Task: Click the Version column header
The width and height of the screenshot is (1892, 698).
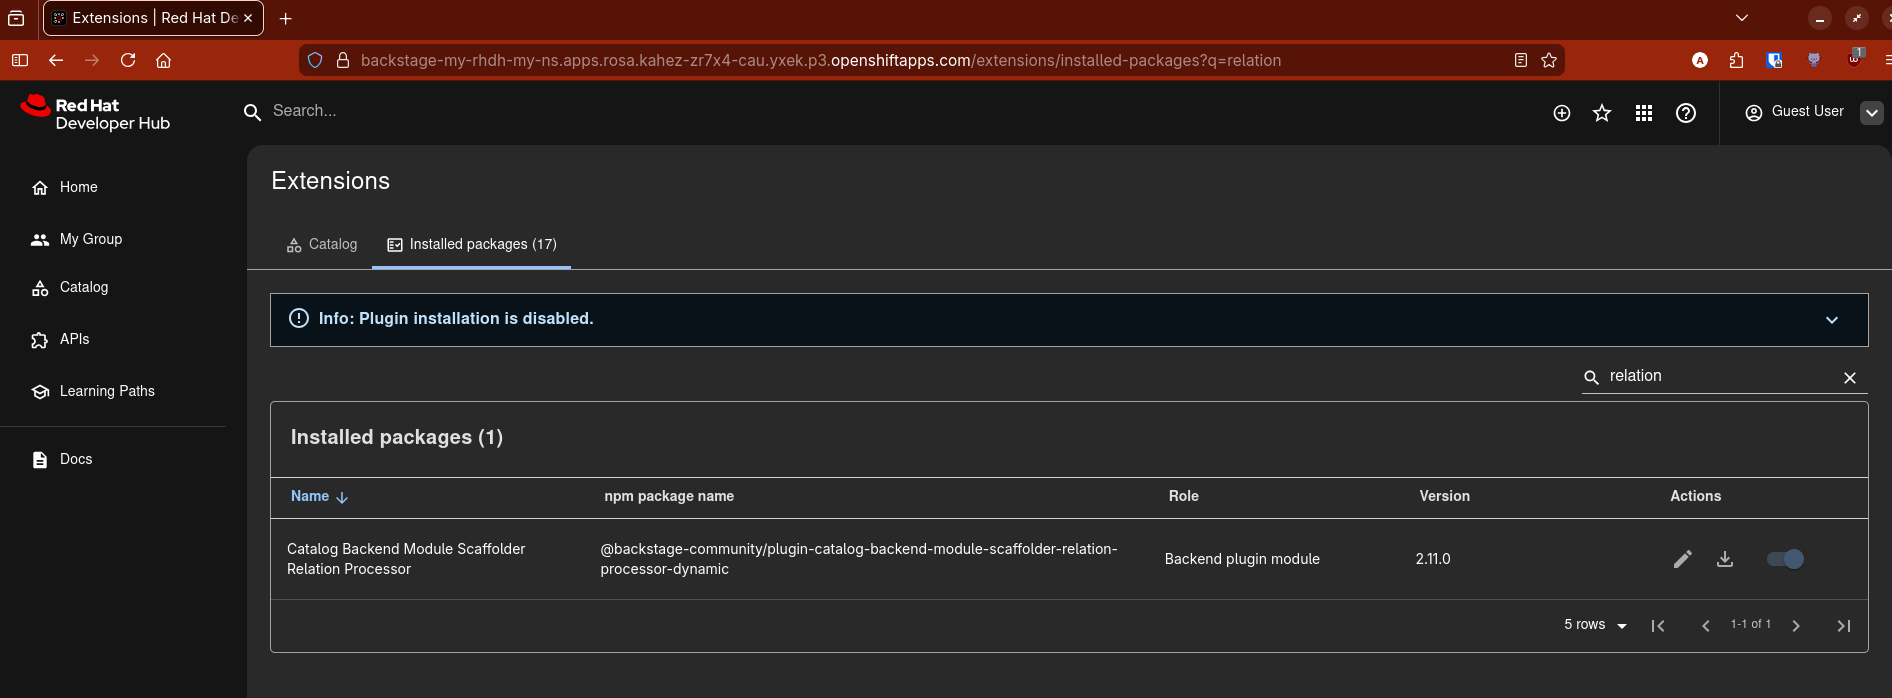Action: 1445,496
